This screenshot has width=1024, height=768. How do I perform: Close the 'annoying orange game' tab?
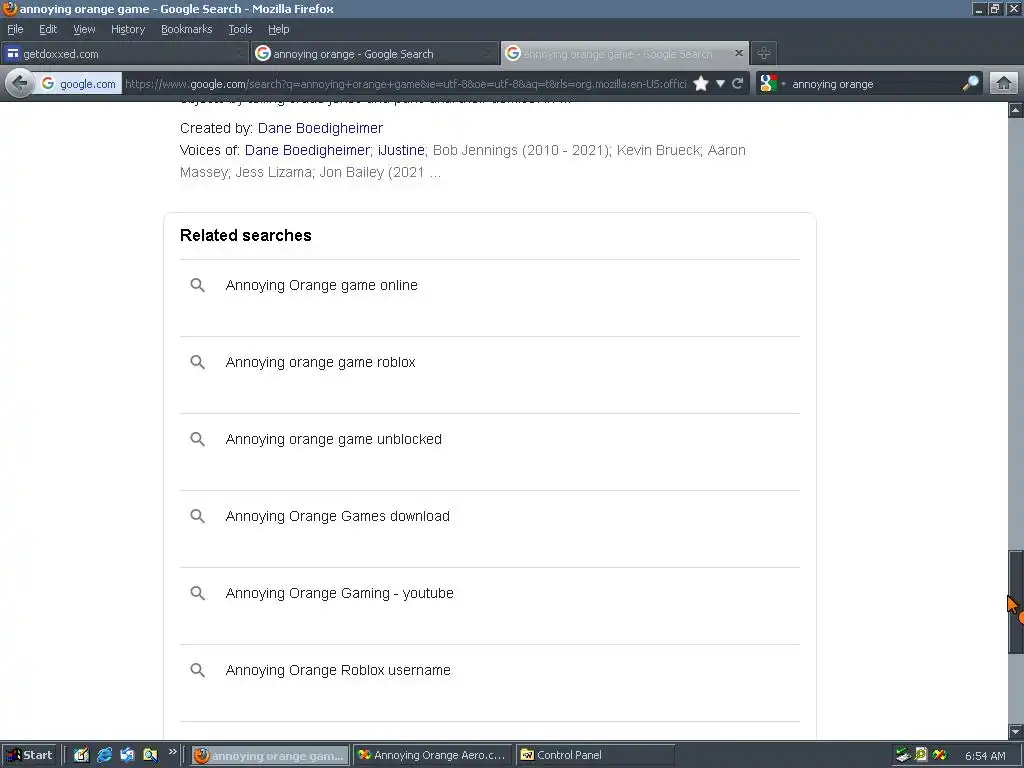[x=739, y=53]
